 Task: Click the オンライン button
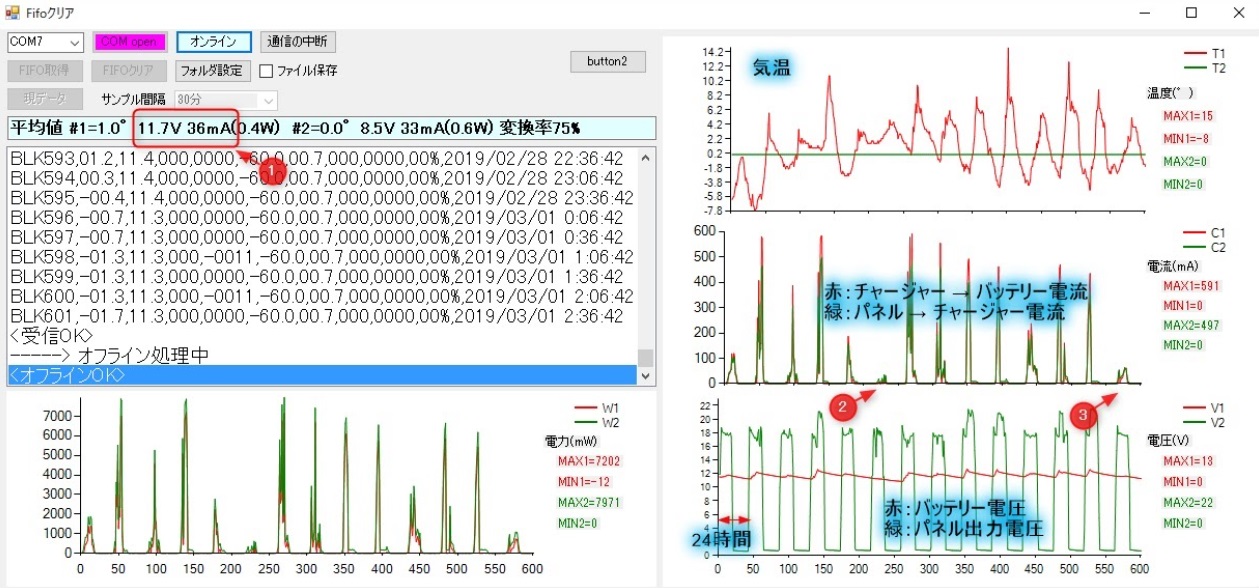coord(213,42)
